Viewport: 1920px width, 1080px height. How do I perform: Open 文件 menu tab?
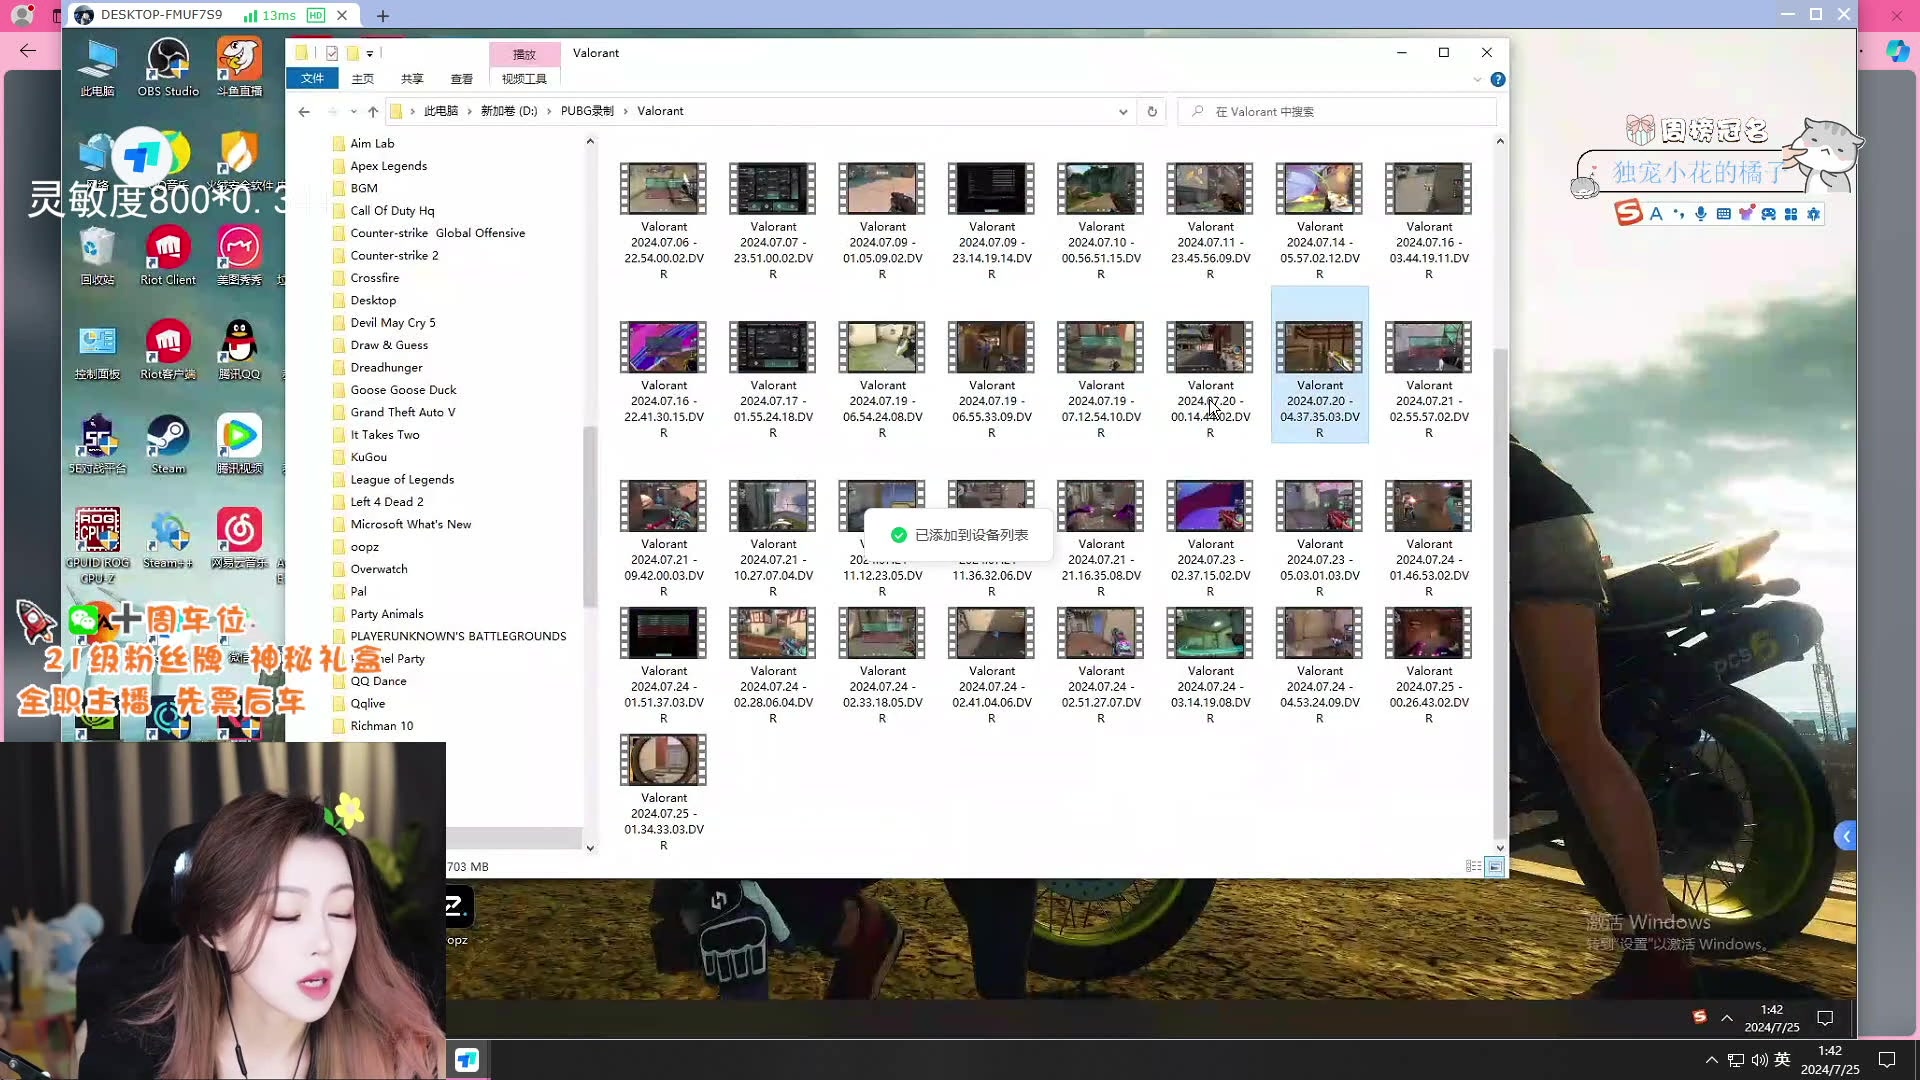(312, 78)
